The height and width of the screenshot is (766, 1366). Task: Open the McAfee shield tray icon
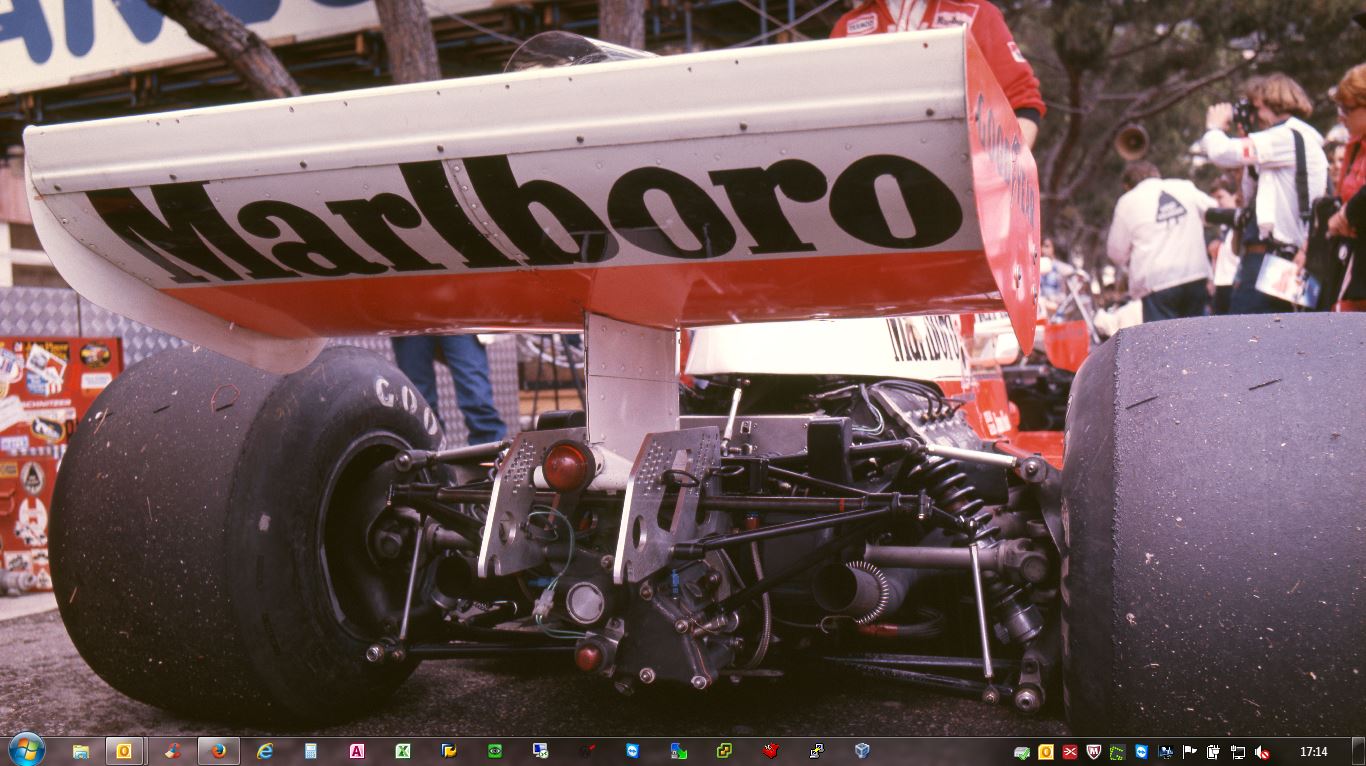pos(1094,752)
